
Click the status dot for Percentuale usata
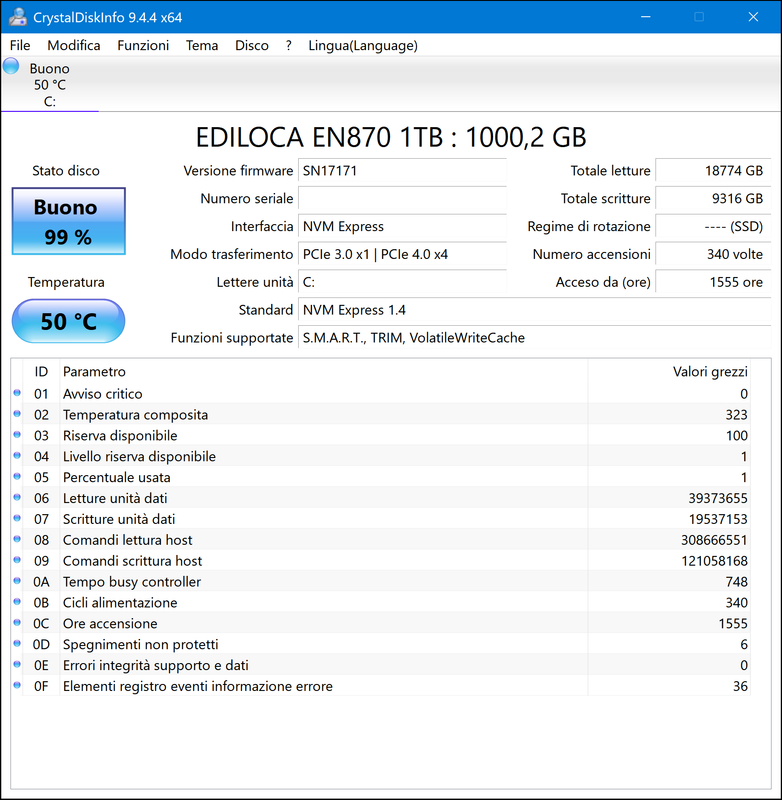[17, 477]
